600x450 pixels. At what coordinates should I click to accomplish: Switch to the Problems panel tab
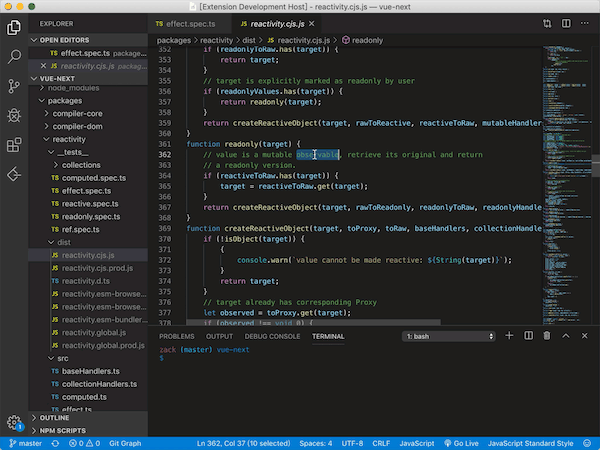177,336
